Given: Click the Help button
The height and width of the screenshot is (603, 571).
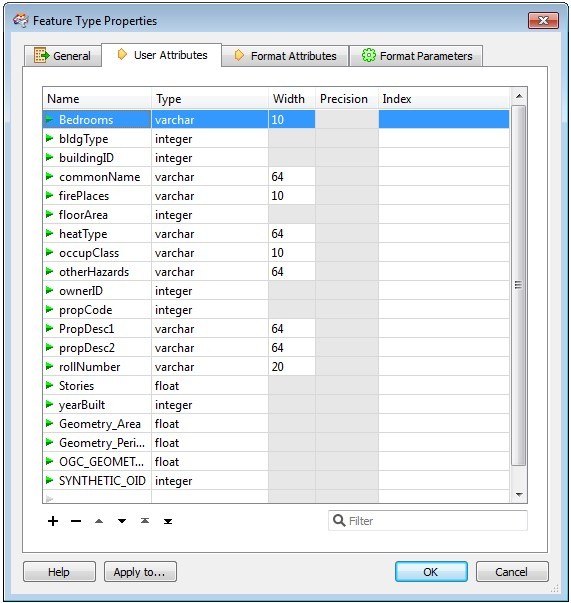Looking at the screenshot, I should tap(59, 572).
